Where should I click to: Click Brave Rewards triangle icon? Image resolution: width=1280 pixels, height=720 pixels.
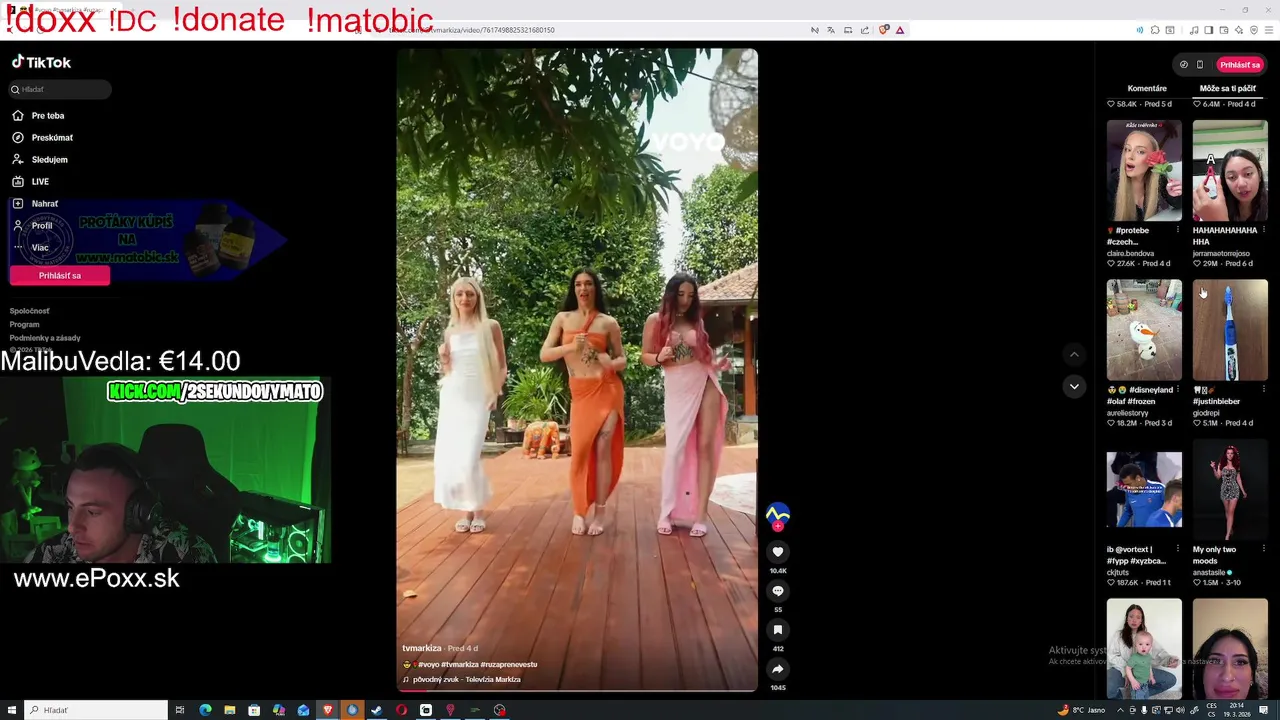point(900,30)
